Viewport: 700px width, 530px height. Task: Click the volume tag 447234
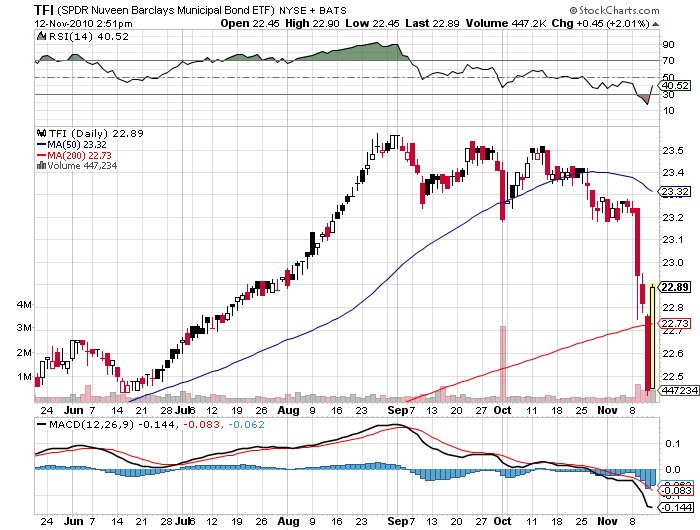point(679,390)
